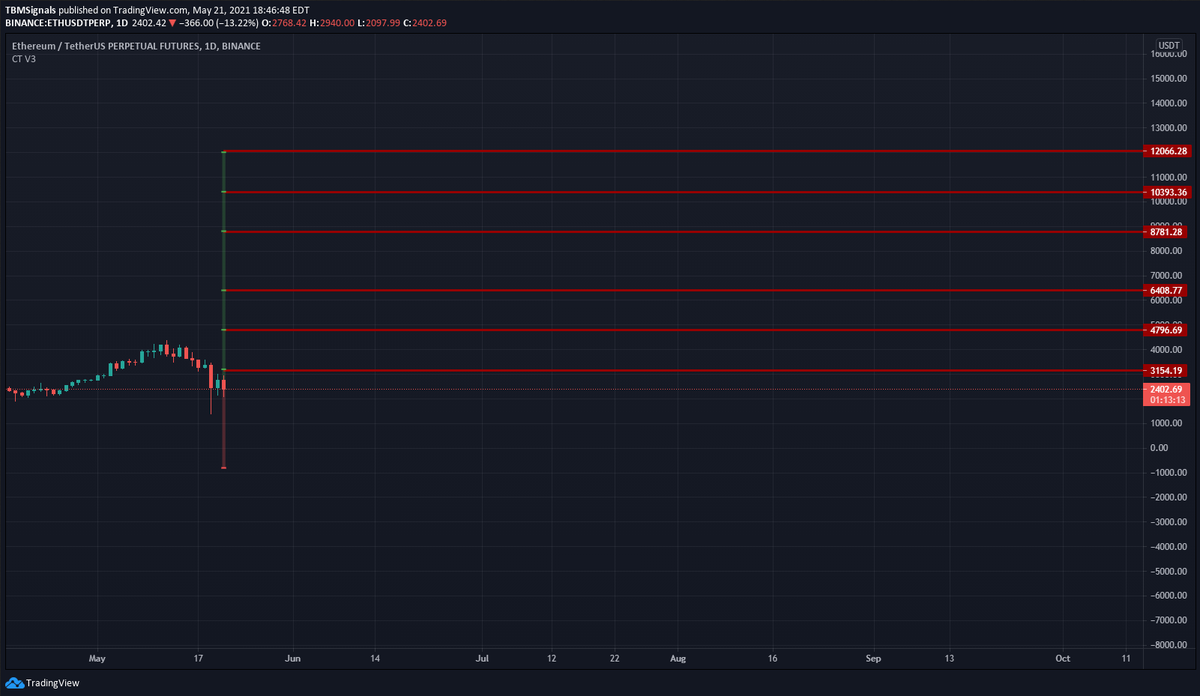Click the 01:13:13 bar countdown timer
The height and width of the screenshot is (696, 1200).
tap(1168, 400)
